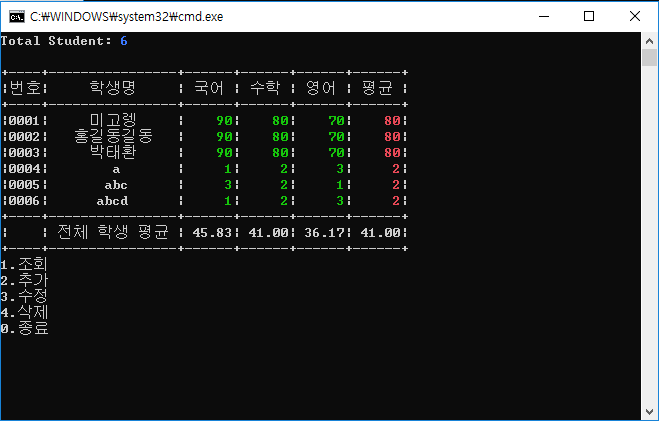
Task: Click the vertical scrollbar thumb
Action: tap(649, 58)
